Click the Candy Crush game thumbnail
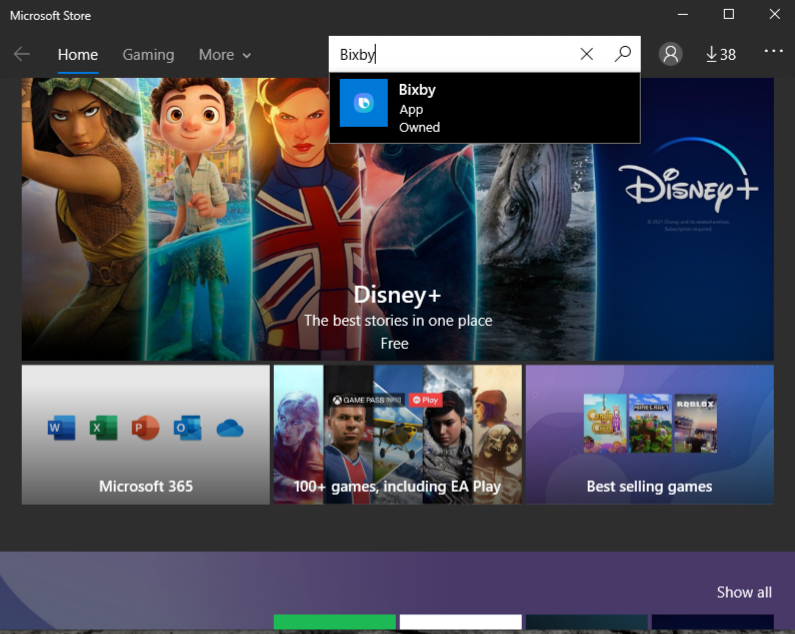 tap(605, 424)
